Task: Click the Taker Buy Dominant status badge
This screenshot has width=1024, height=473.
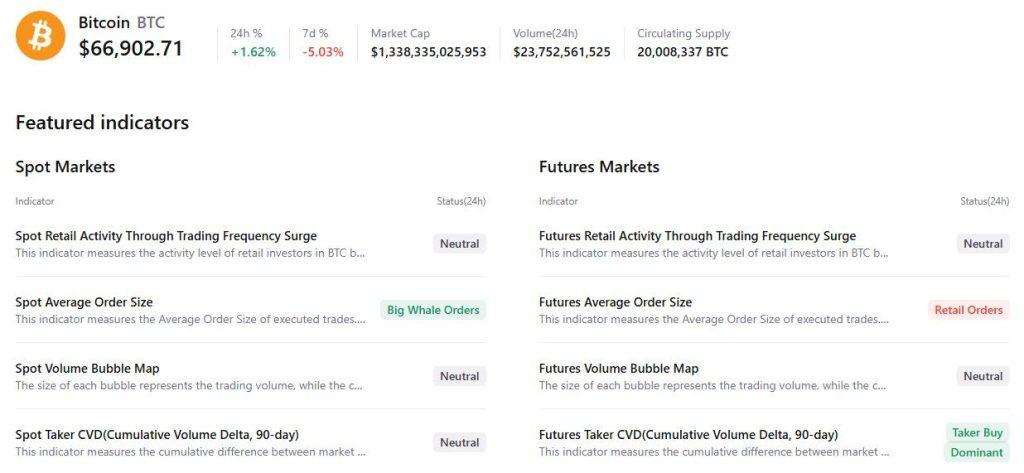Action: click(977, 442)
